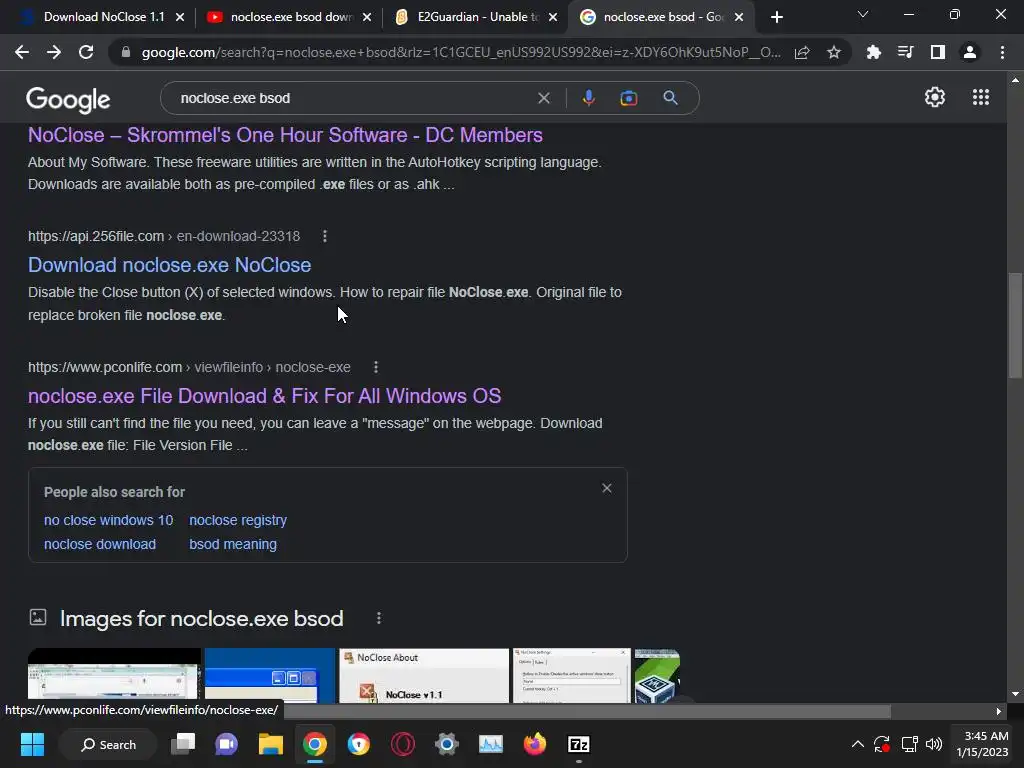Open NoClose – Skrommel's One Hour Software link
This screenshot has height=768, width=1024.
click(285, 135)
